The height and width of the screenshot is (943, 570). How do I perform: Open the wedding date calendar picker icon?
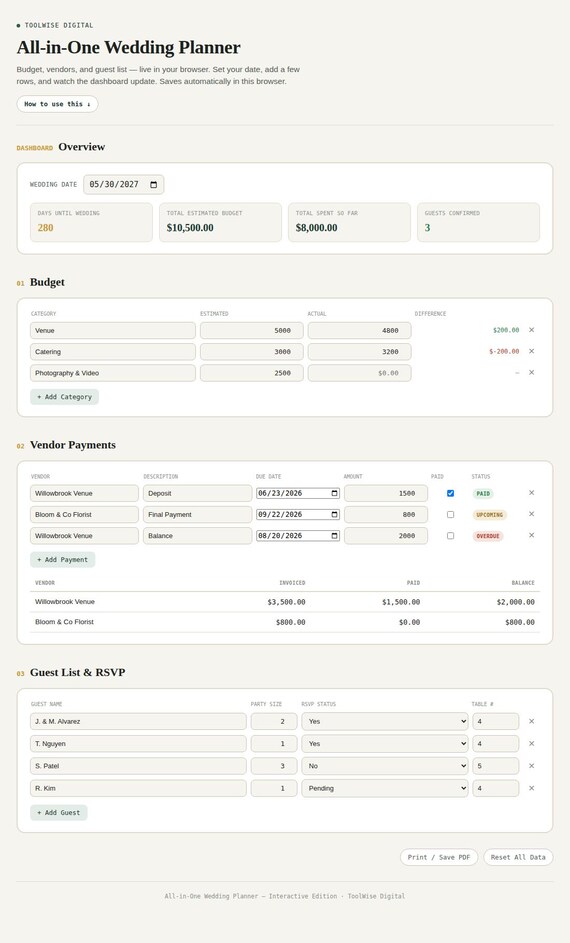tap(153, 185)
